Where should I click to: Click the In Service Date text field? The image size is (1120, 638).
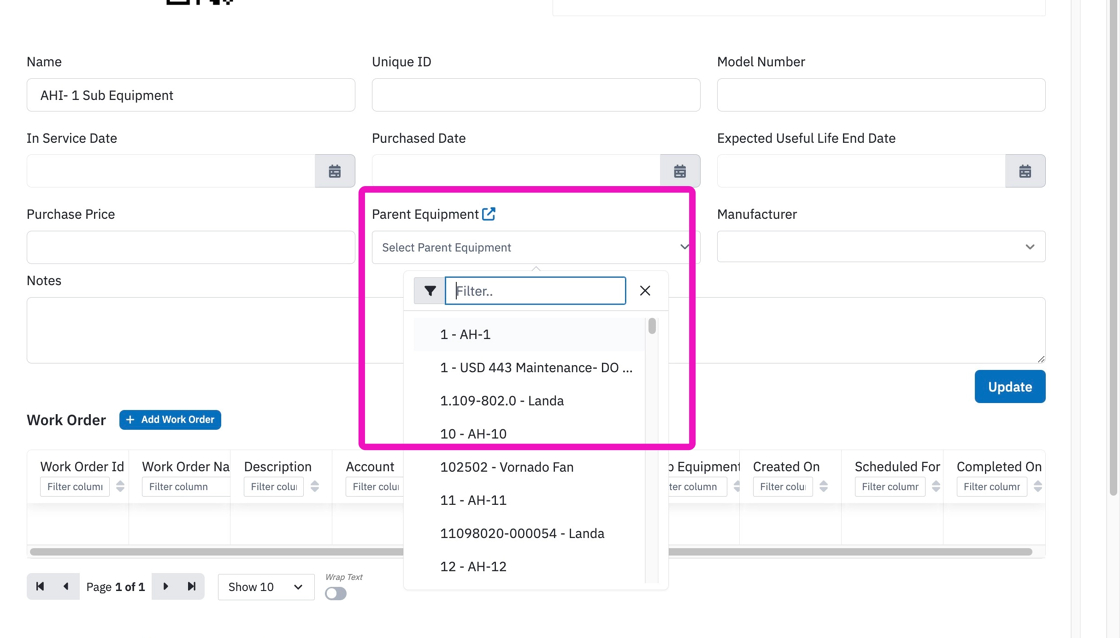(171, 171)
